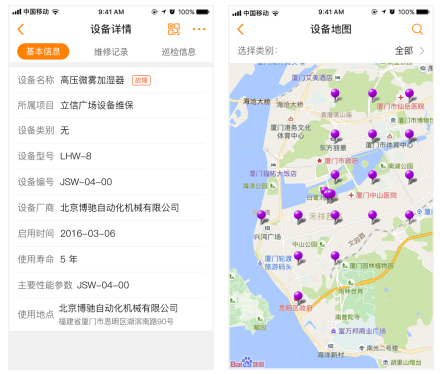
Task: Tap purple pin below 厦门艾美酒店
Action: 335,95
